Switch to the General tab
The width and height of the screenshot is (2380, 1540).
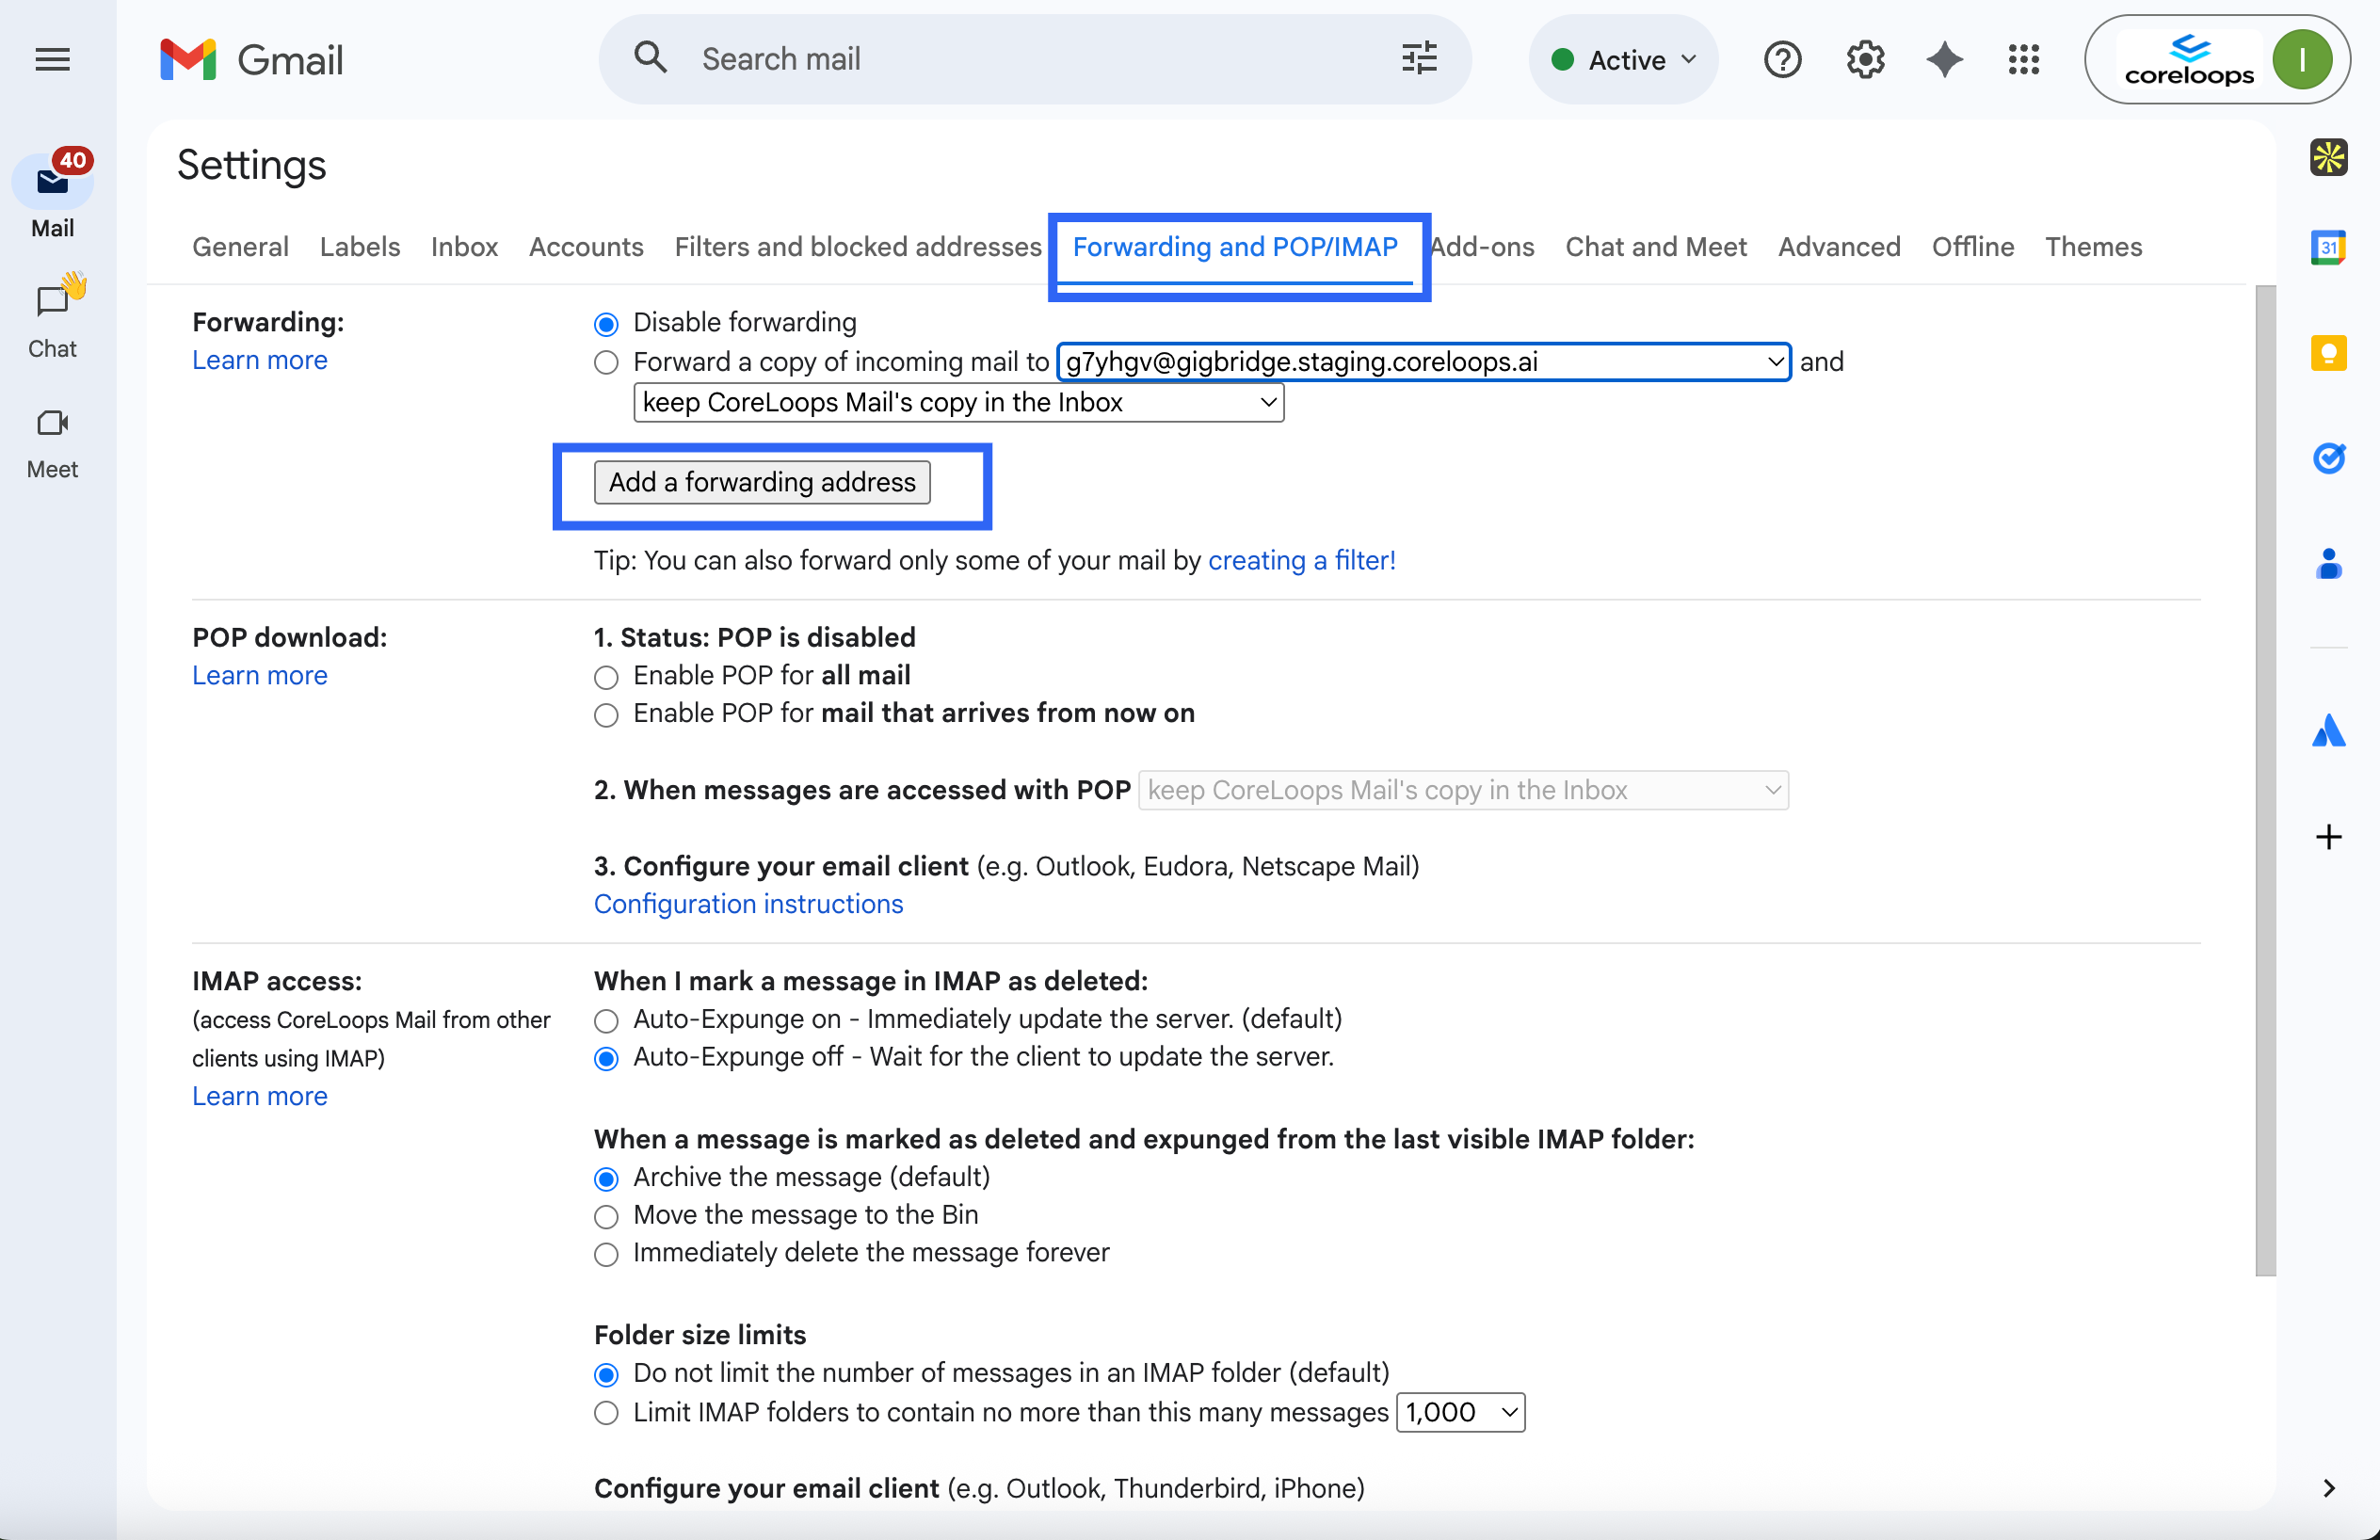coord(240,247)
